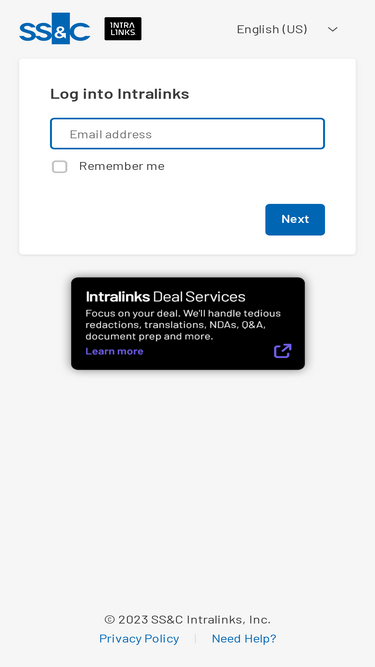
Task: Click the divider between Privacy Policy and Need Help
Action: click(195, 638)
